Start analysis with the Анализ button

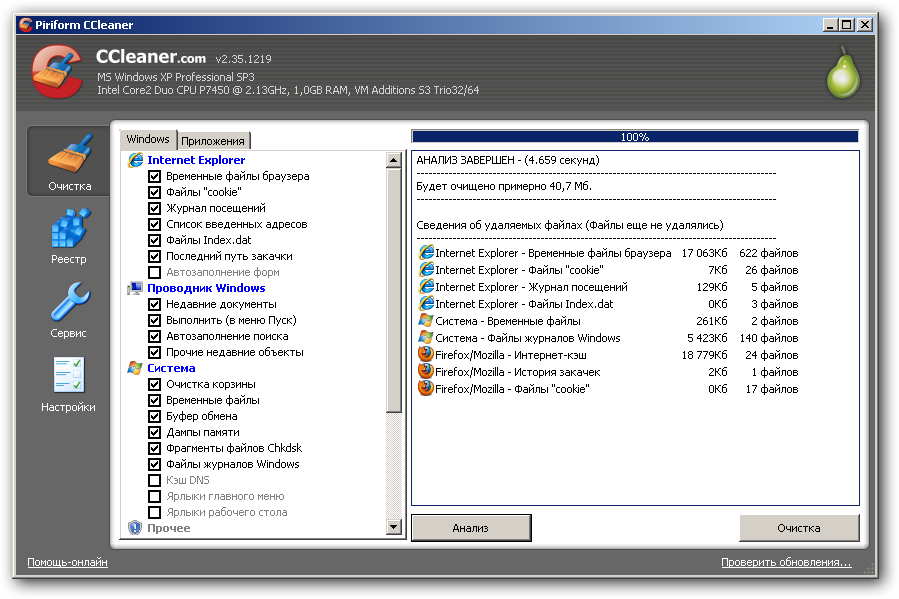tap(471, 528)
